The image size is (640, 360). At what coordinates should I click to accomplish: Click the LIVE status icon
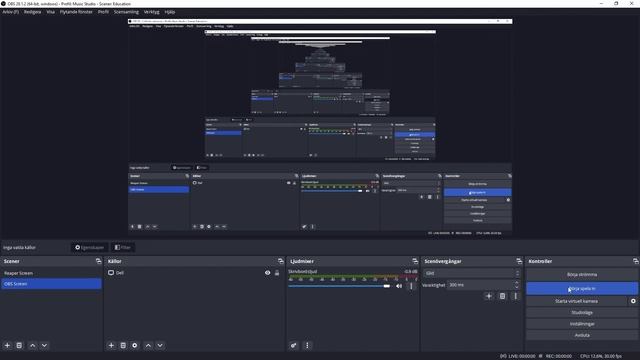pos(503,356)
